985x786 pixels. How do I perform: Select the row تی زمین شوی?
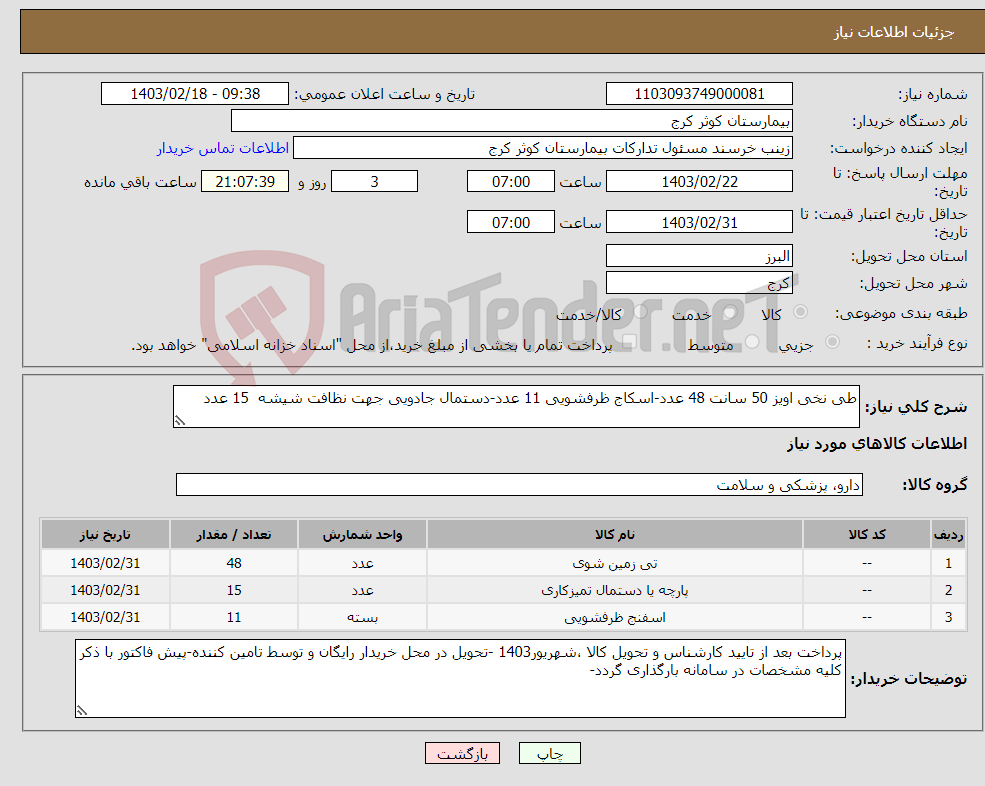click(x=503, y=563)
